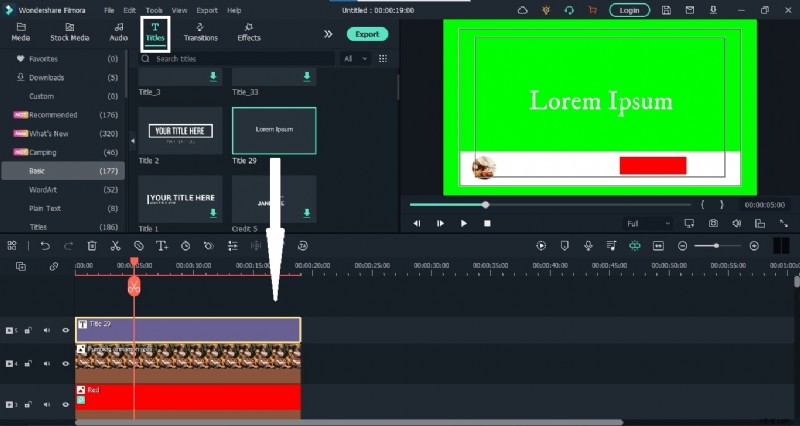Select the Camping category
The height and width of the screenshot is (426, 800).
[x=63, y=152]
